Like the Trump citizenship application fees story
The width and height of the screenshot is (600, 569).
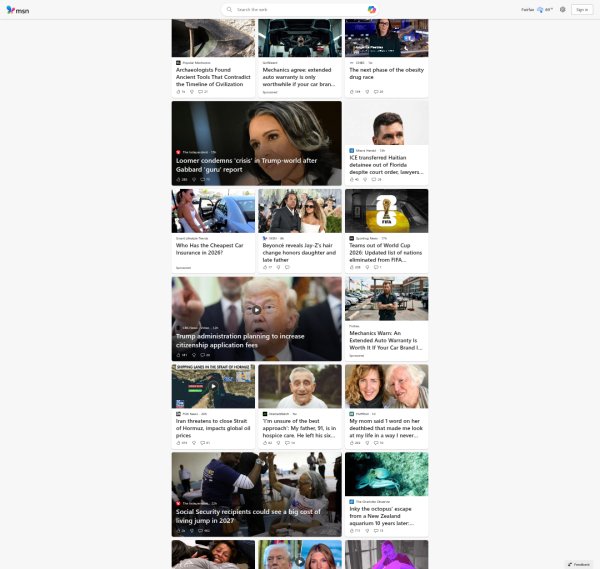click(x=178, y=355)
